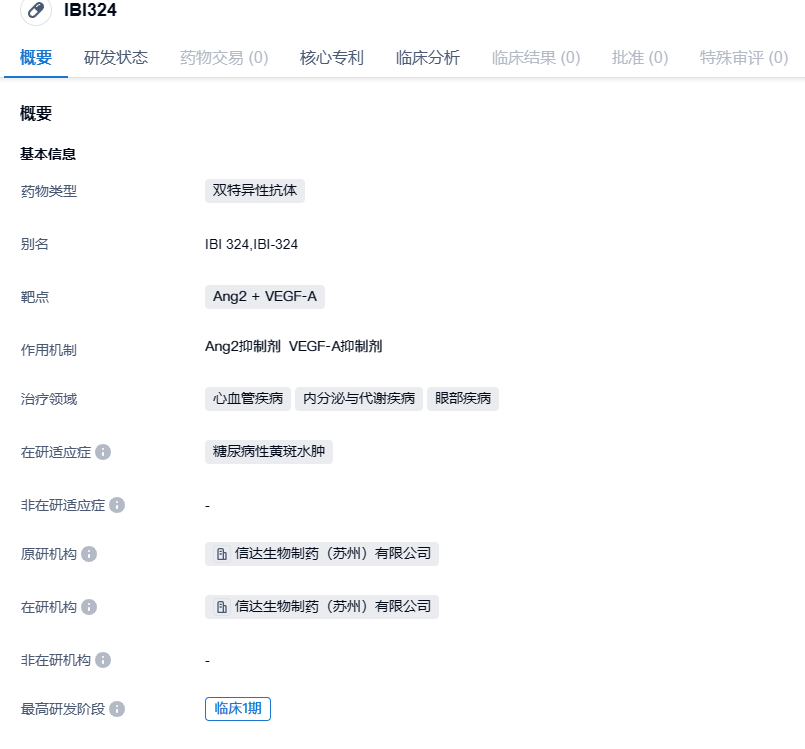Open the 核心专利 tab
This screenshot has height=749, width=805.
(x=332, y=58)
